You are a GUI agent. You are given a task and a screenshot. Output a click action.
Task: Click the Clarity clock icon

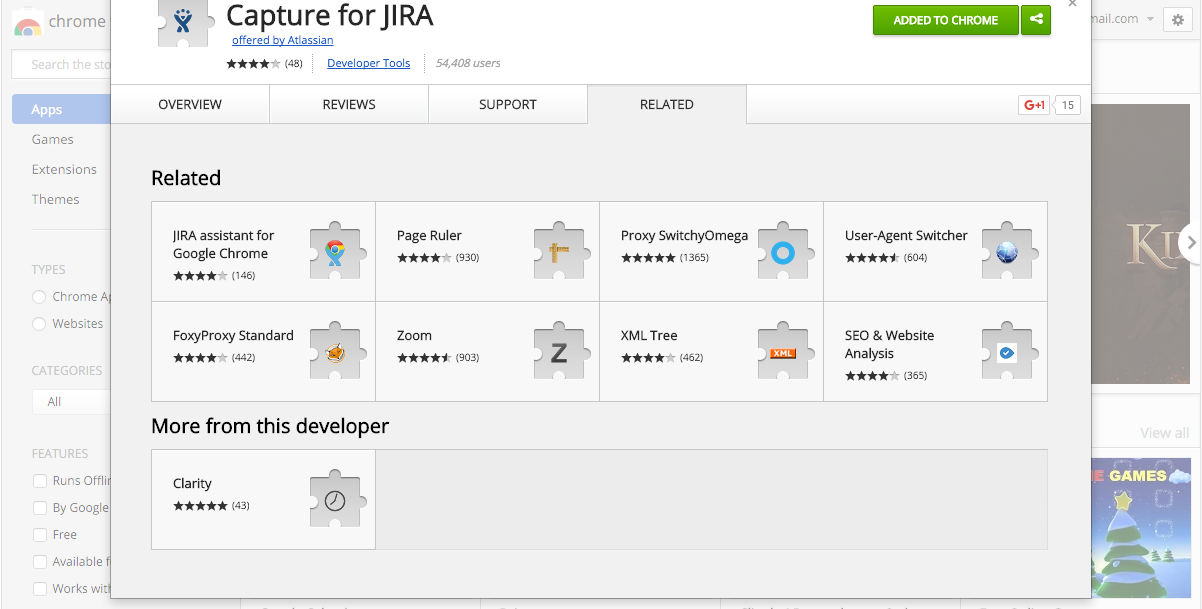point(334,500)
